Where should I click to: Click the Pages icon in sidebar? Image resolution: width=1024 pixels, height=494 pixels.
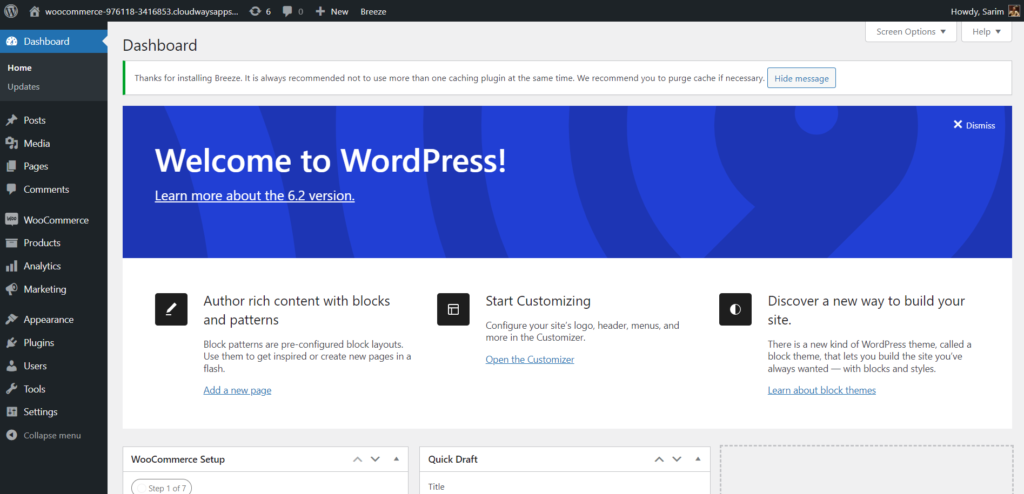tap(11, 166)
